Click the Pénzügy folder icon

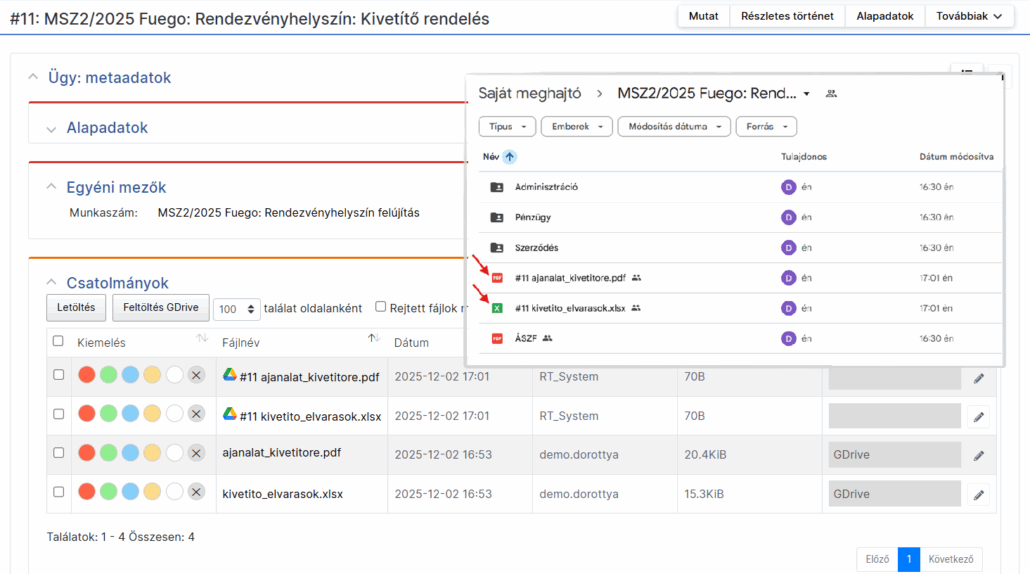[497, 217]
